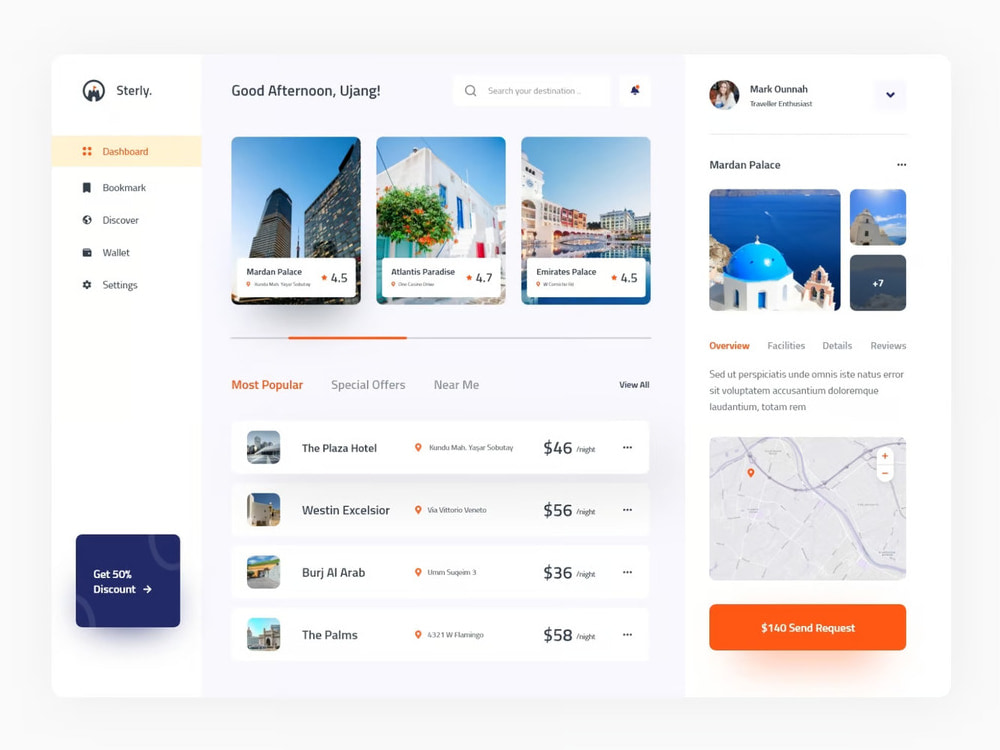Viewport: 1000px width, 750px height.
Task: Open the Mardan Palace card
Action: 296,221
